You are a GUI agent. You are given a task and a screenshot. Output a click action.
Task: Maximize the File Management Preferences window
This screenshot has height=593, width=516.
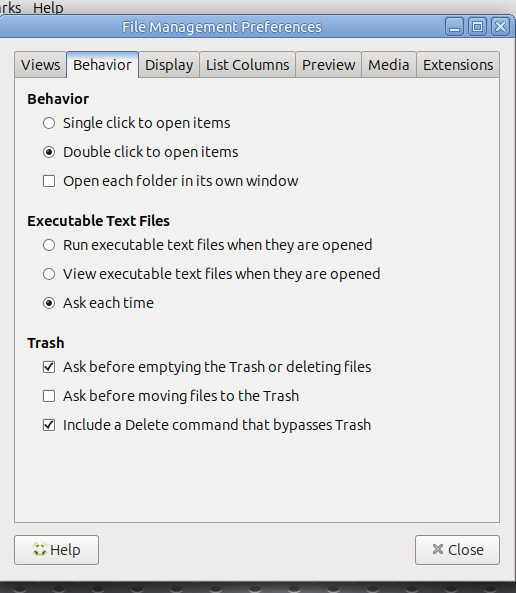(477, 27)
